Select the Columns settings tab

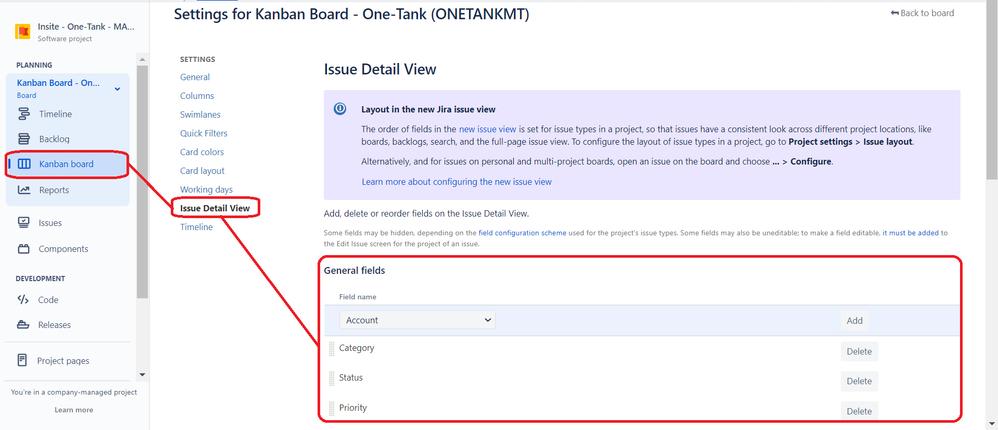pos(197,96)
